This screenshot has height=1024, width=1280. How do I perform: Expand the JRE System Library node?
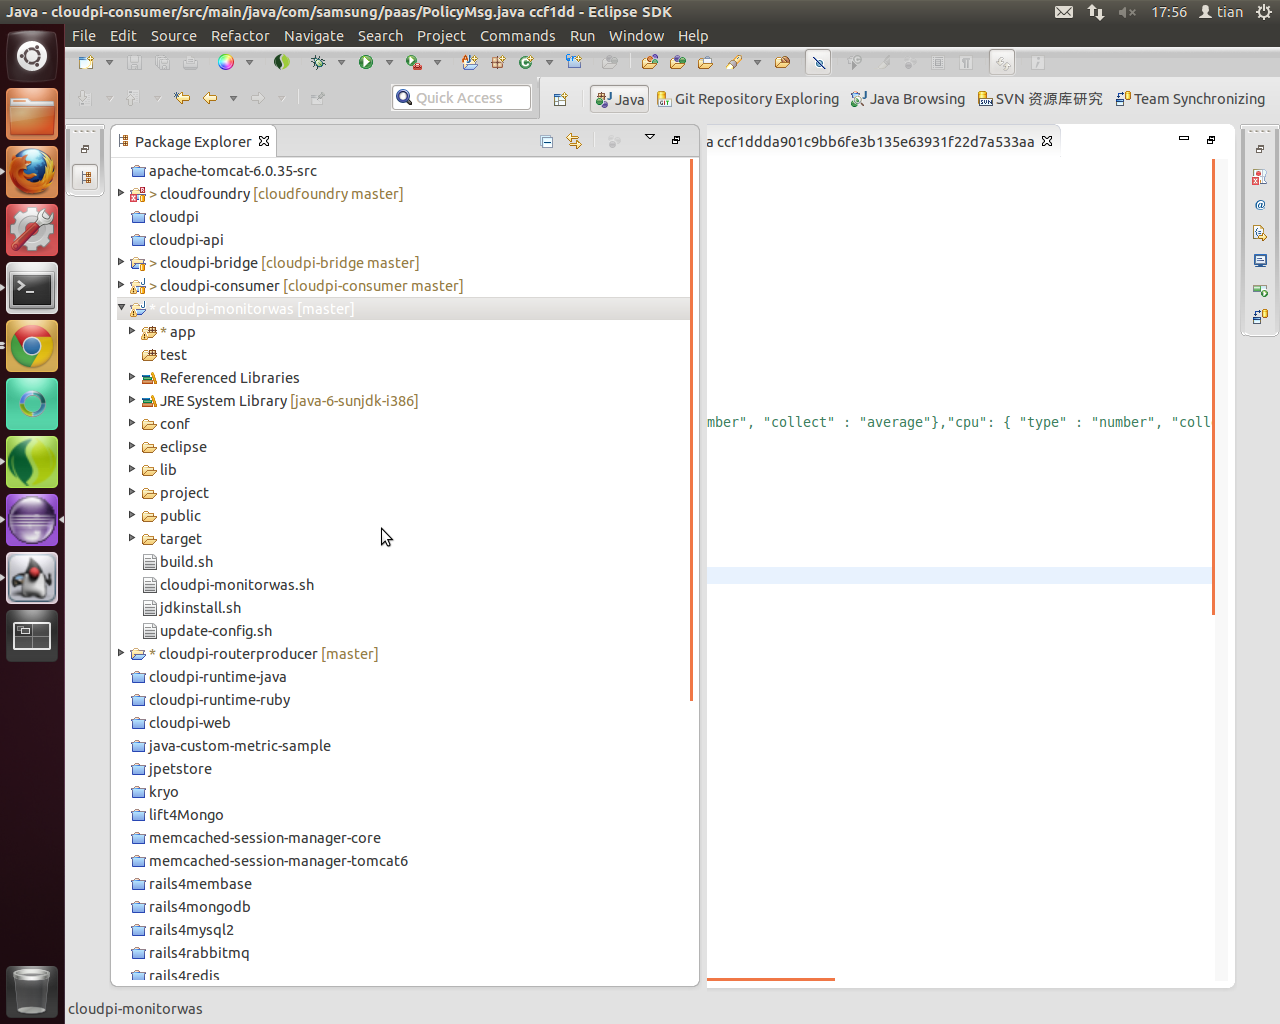click(x=132, y=400)
